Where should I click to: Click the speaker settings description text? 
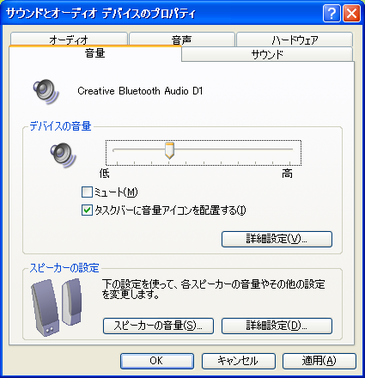click(x=213, y=289)
